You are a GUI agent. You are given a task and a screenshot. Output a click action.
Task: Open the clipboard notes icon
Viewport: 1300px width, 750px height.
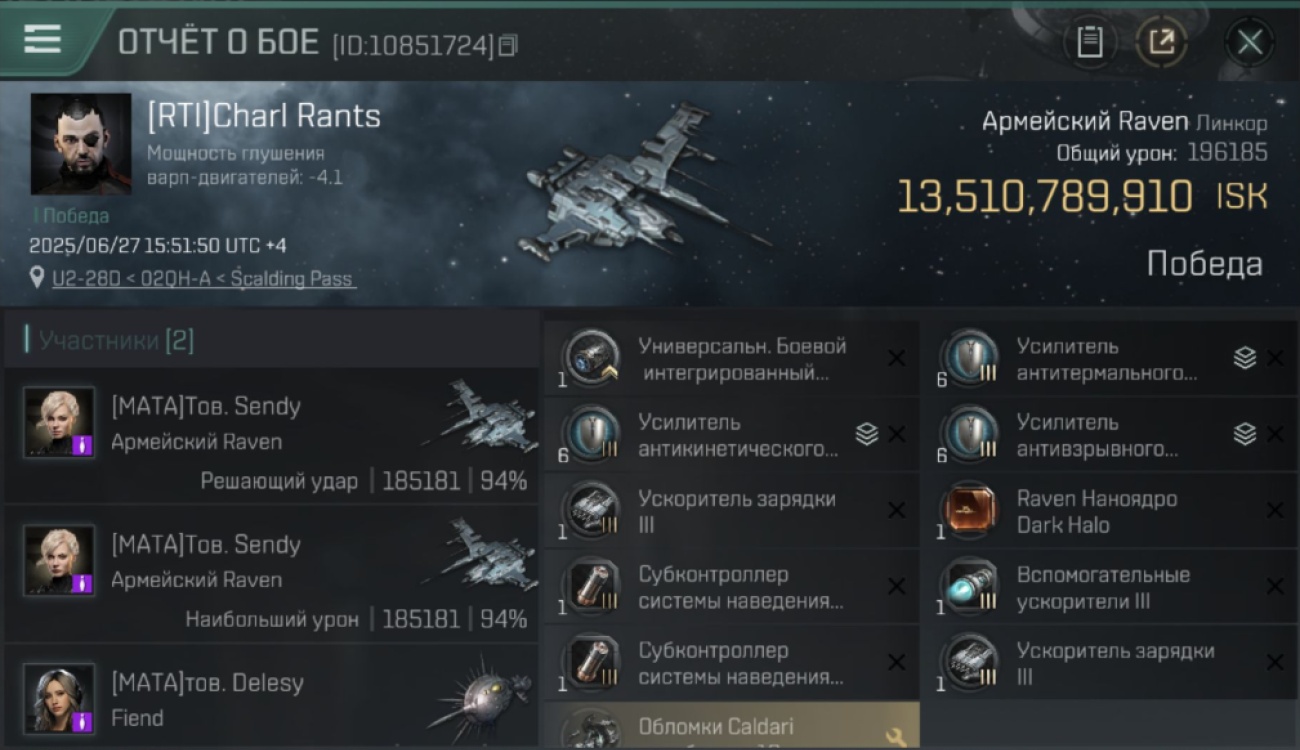pyautogui.click(x=1090, y=42)
